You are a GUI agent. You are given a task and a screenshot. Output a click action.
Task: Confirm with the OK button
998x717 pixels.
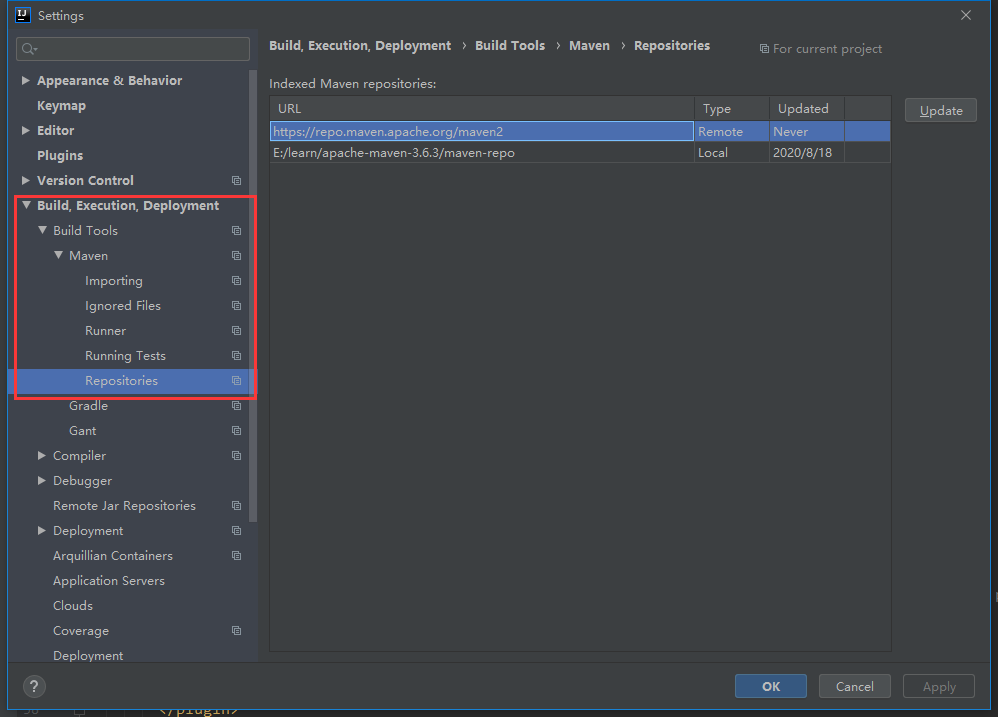pos(771,686)
